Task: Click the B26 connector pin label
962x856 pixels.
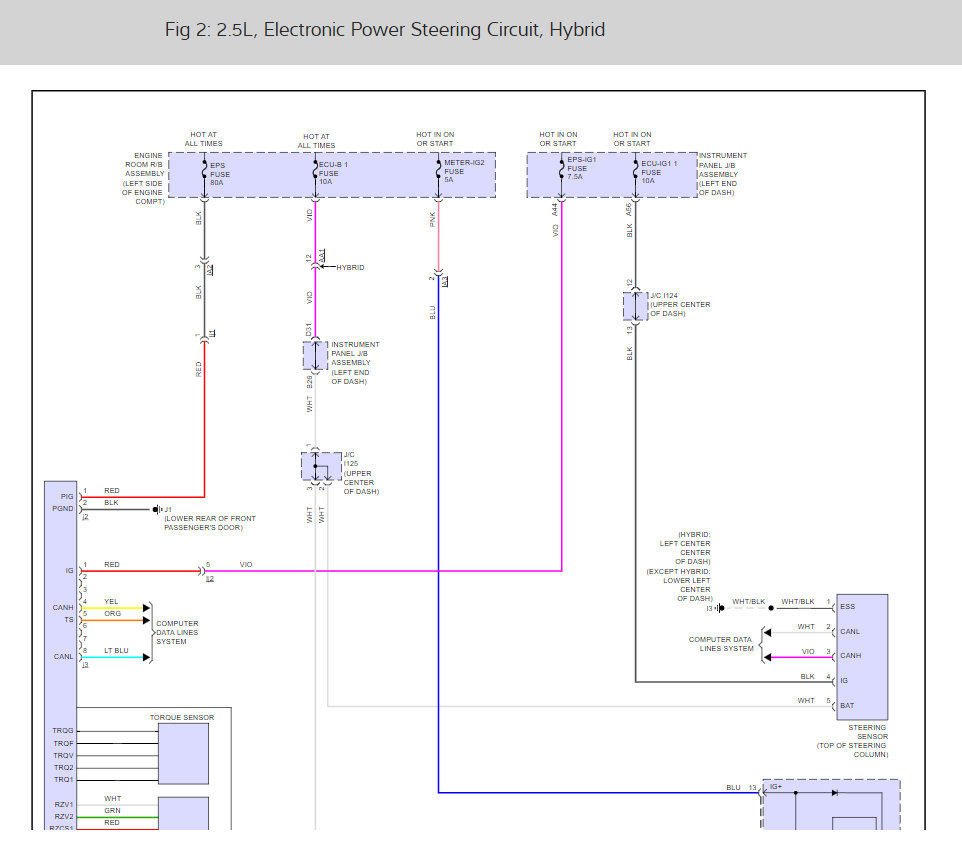Action: pyautogui.click(x=309, y=382)
